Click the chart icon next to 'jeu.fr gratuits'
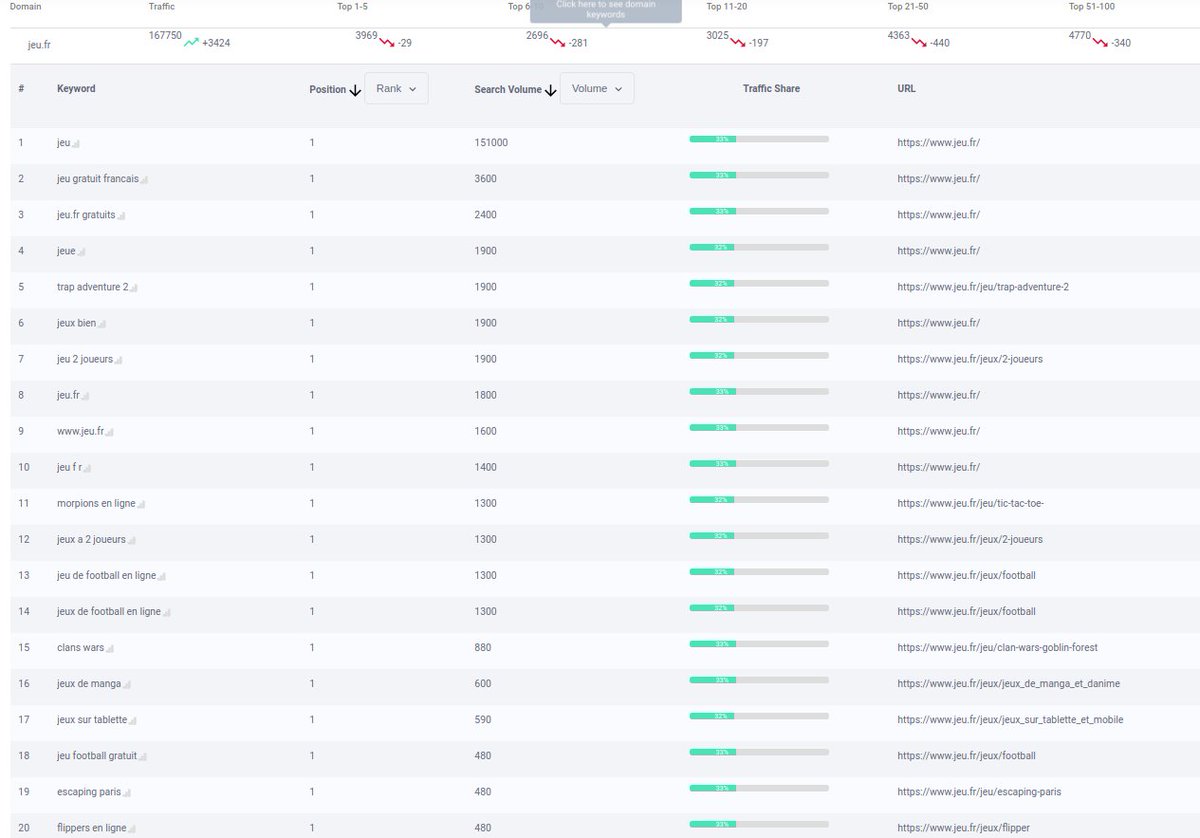Image resolution: width=1200 pixels, height=838 pixels. pos(122,217)
